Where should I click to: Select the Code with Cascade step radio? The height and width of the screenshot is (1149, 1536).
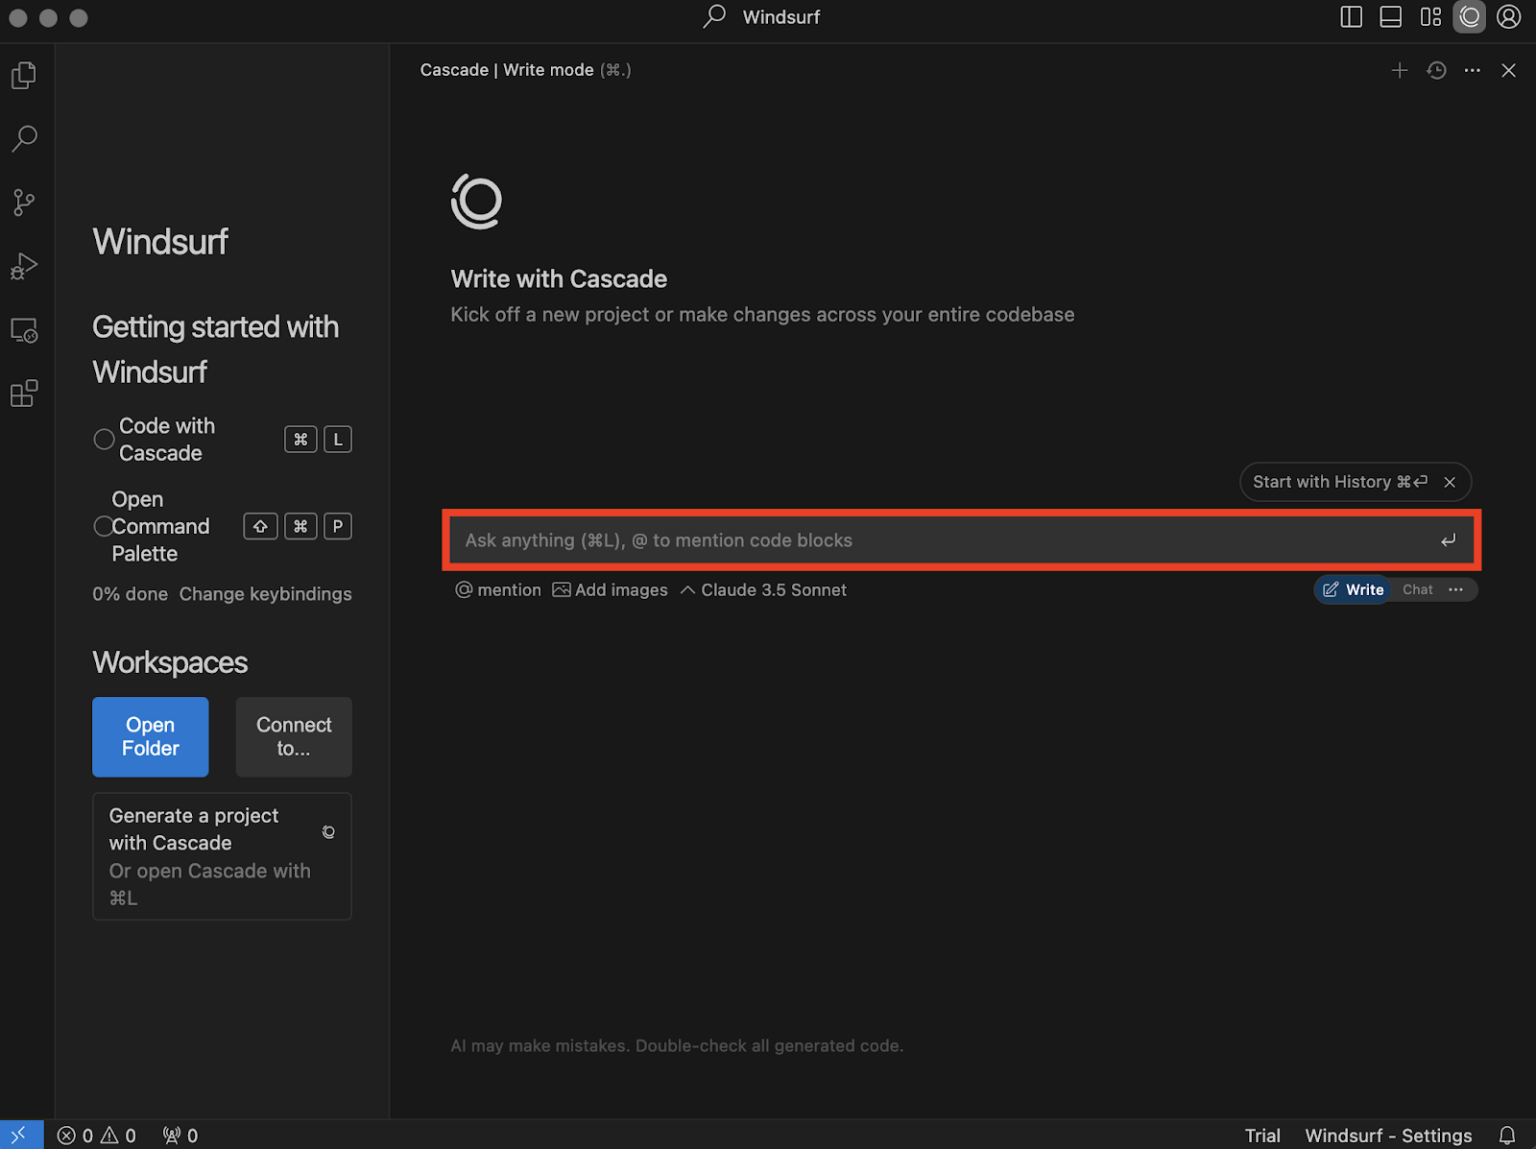click(x=104, y=440)
